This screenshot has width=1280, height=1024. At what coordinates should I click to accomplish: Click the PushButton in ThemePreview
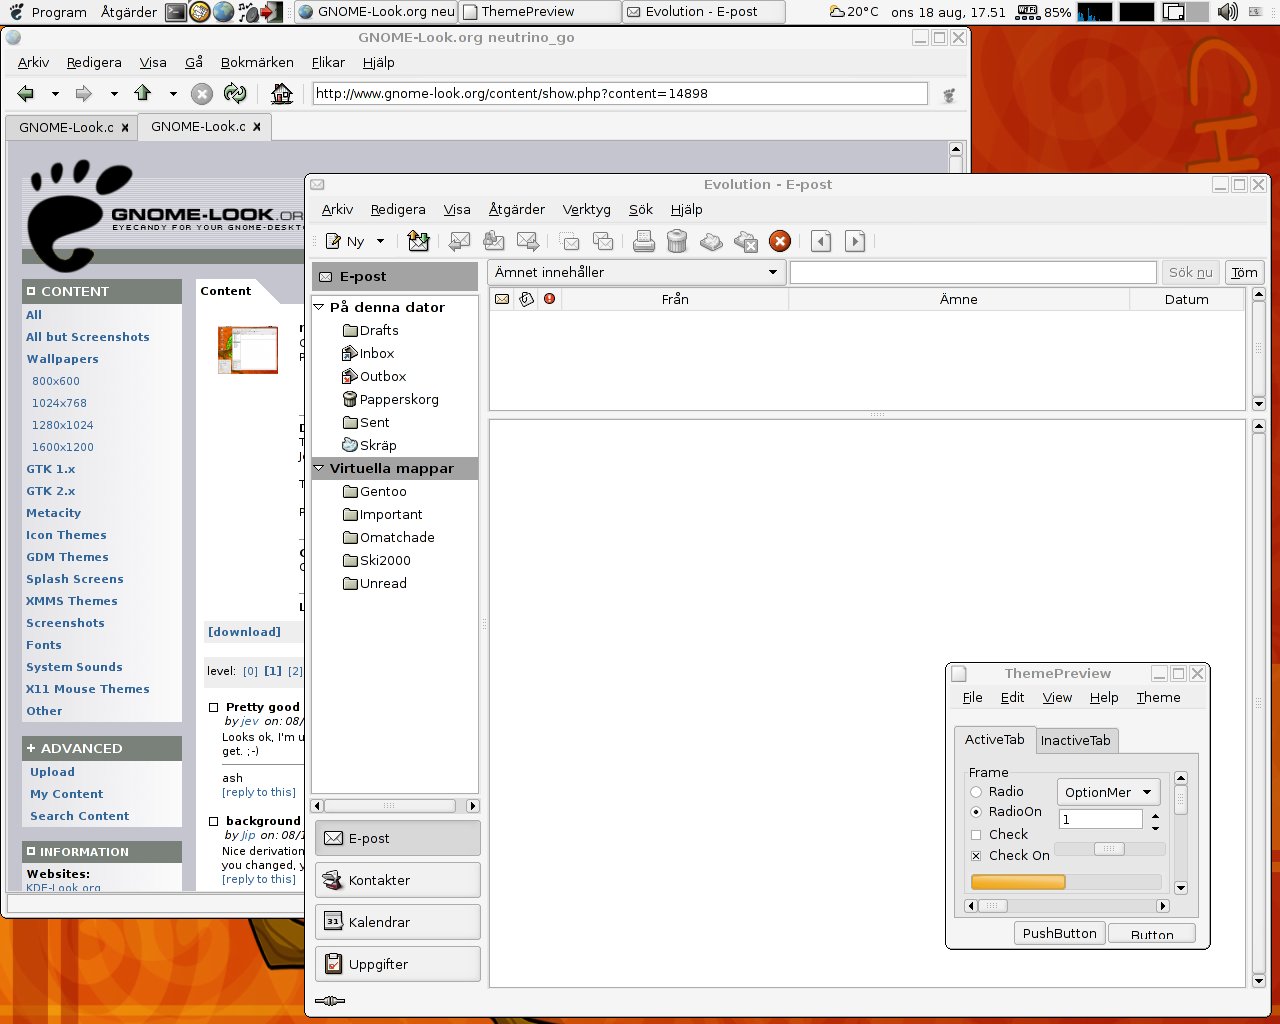(x=1059, y=934)
